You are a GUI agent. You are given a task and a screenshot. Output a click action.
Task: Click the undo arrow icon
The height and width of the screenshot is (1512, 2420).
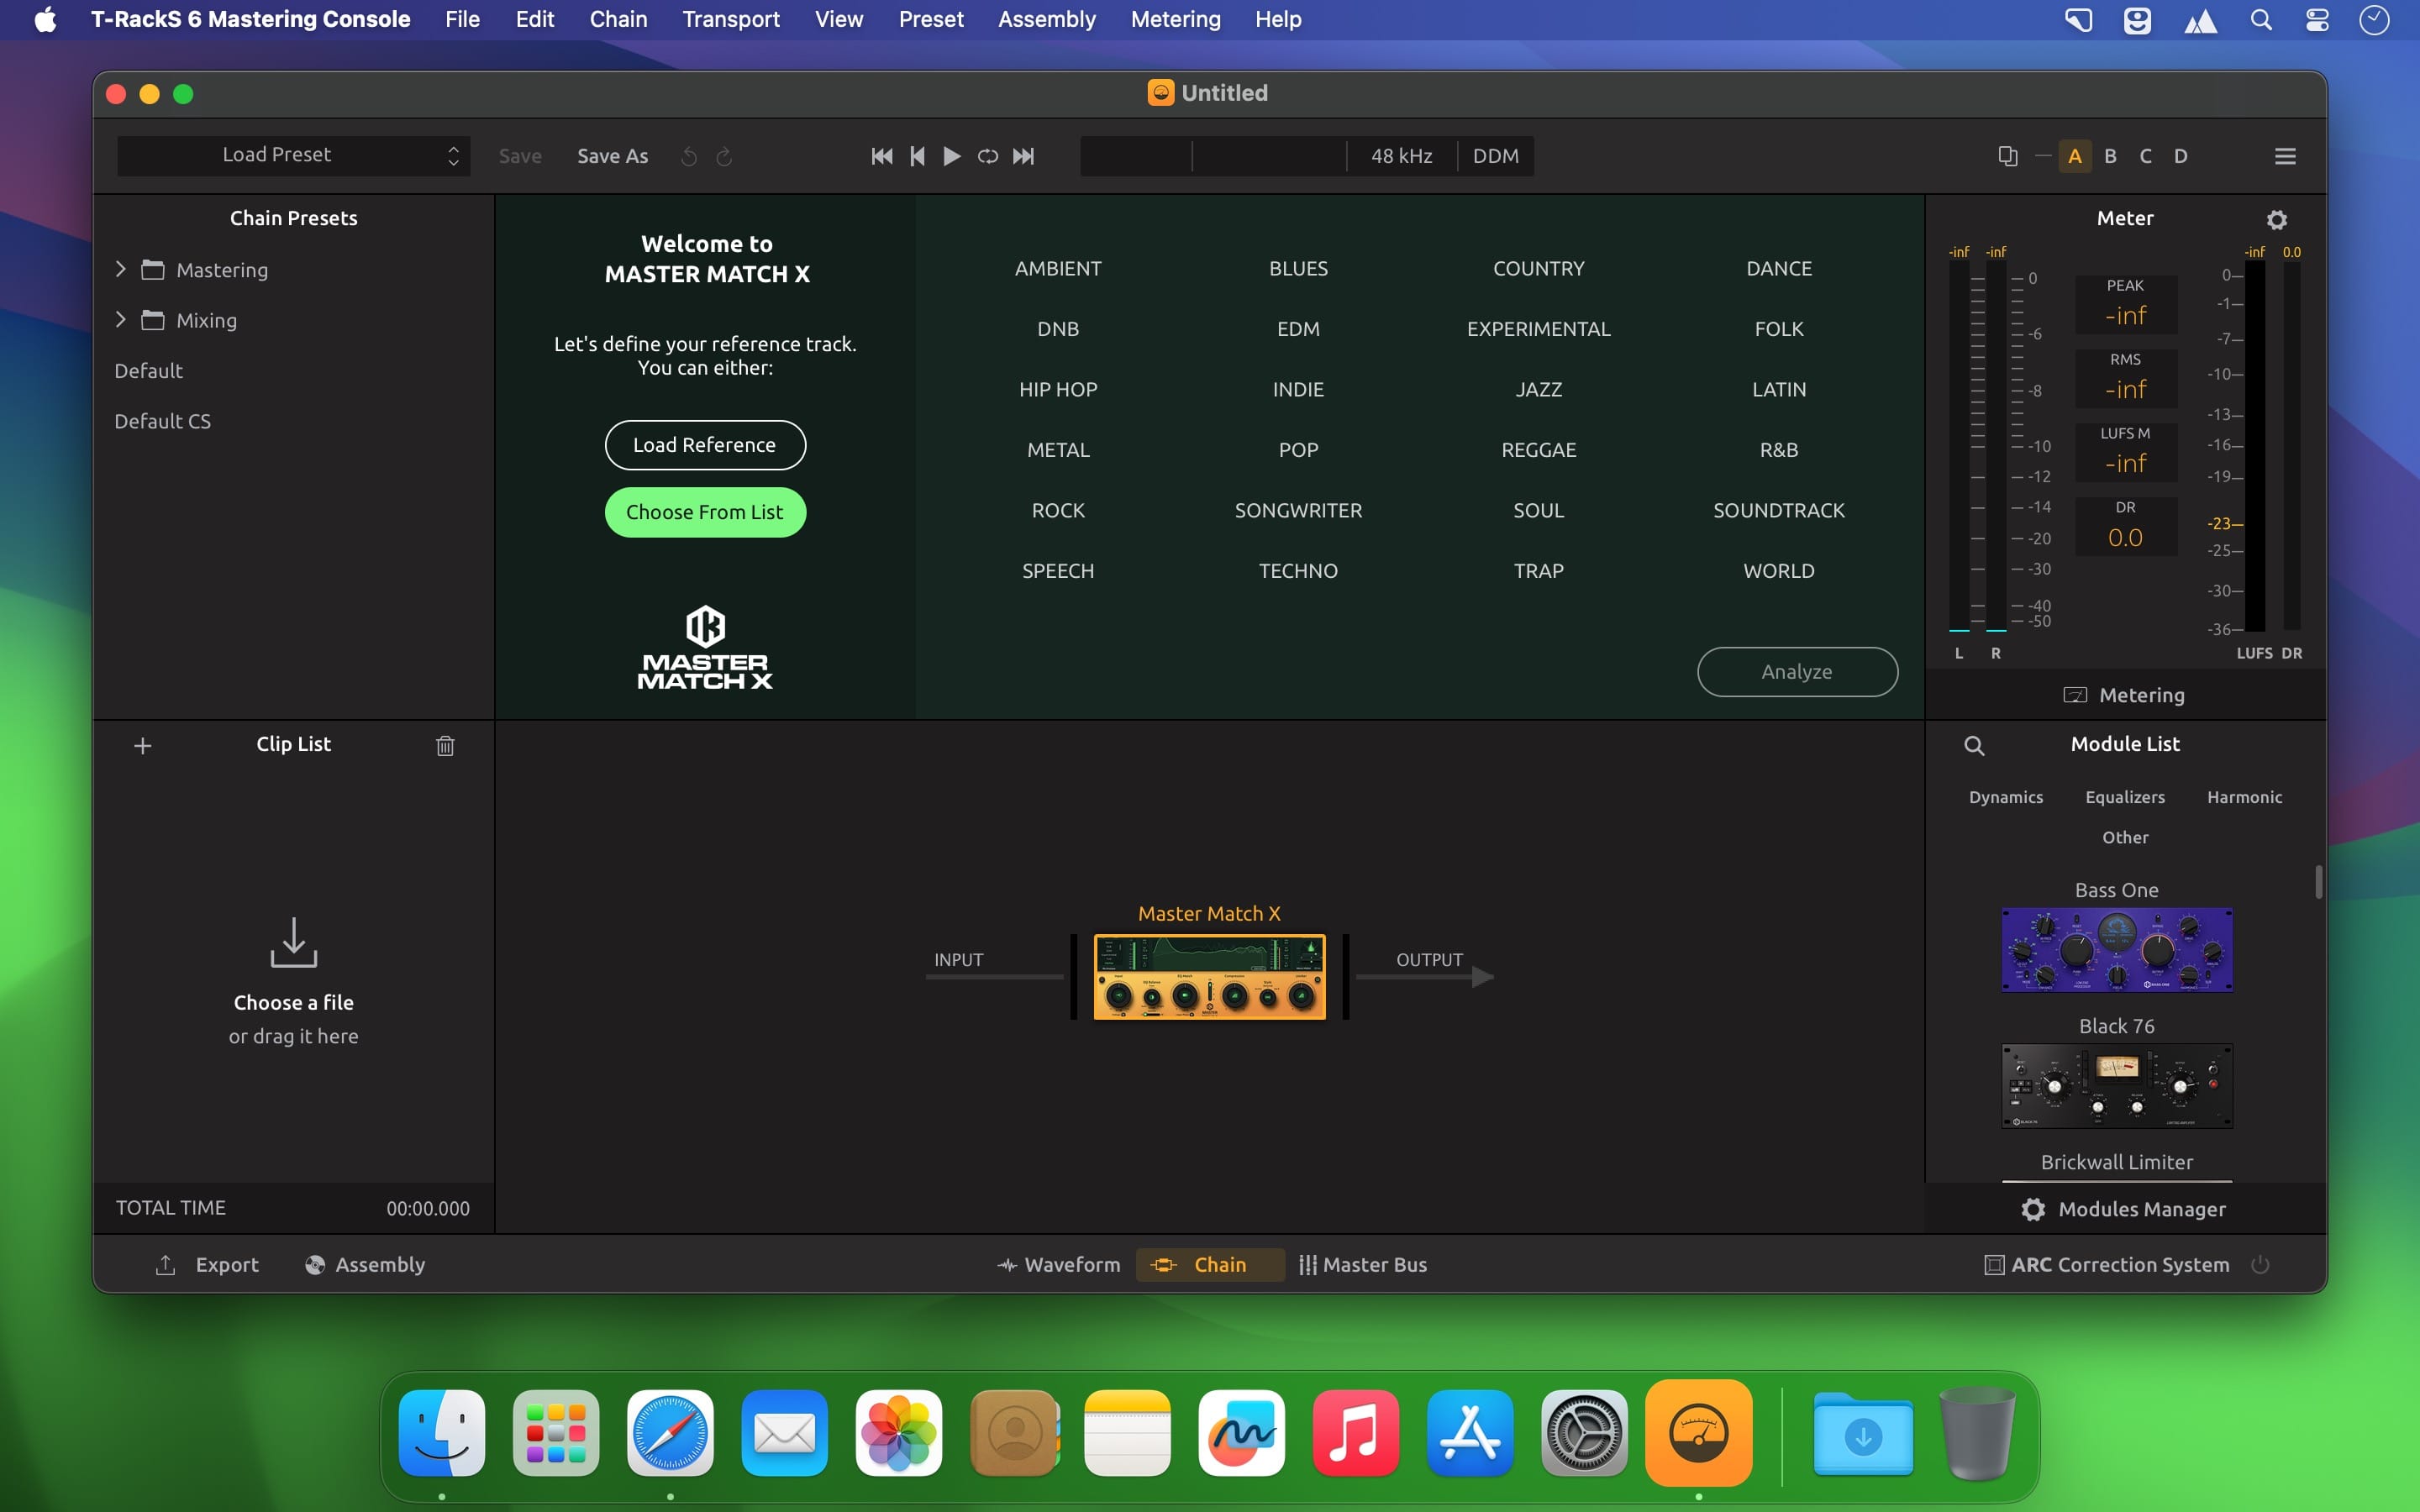[689, 156]
